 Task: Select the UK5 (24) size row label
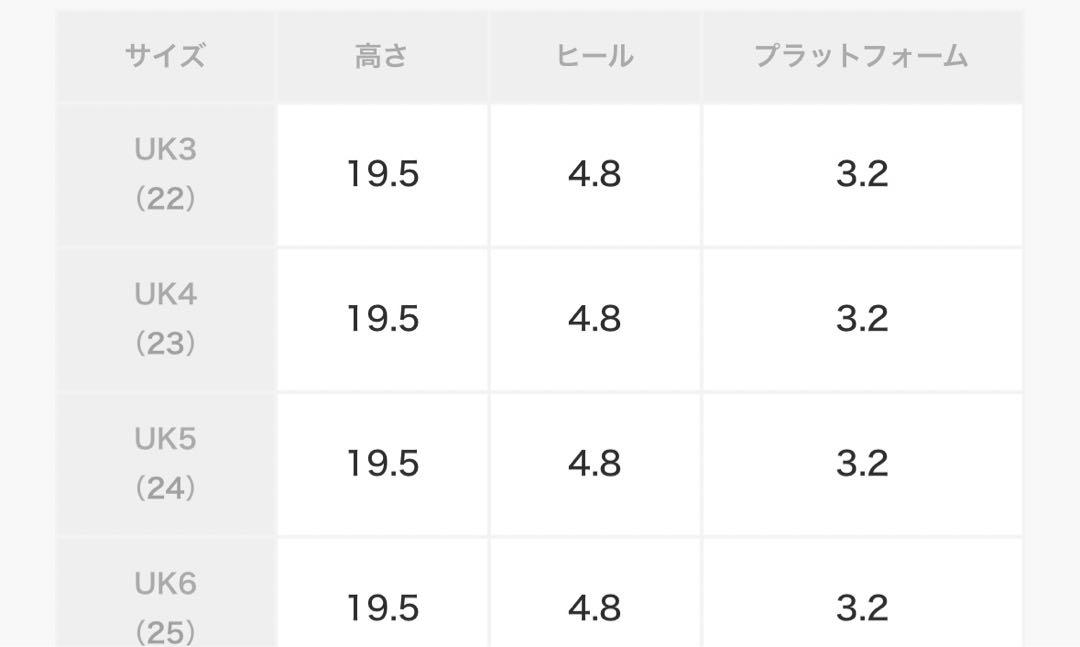click(165, 464)
